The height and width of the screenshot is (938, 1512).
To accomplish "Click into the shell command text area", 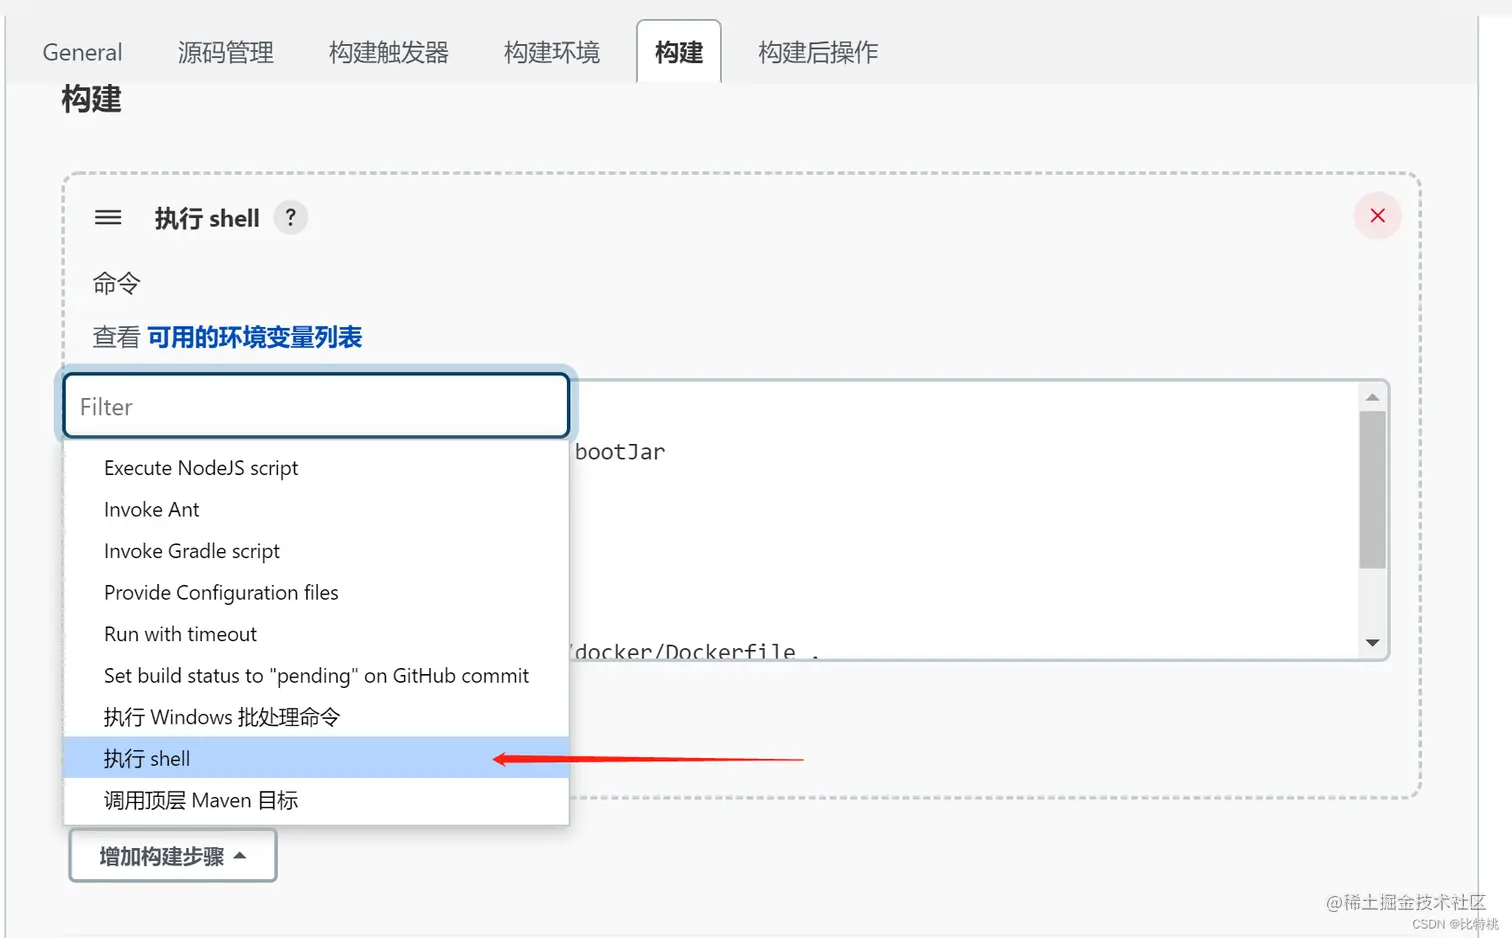I will pos(964,520).
